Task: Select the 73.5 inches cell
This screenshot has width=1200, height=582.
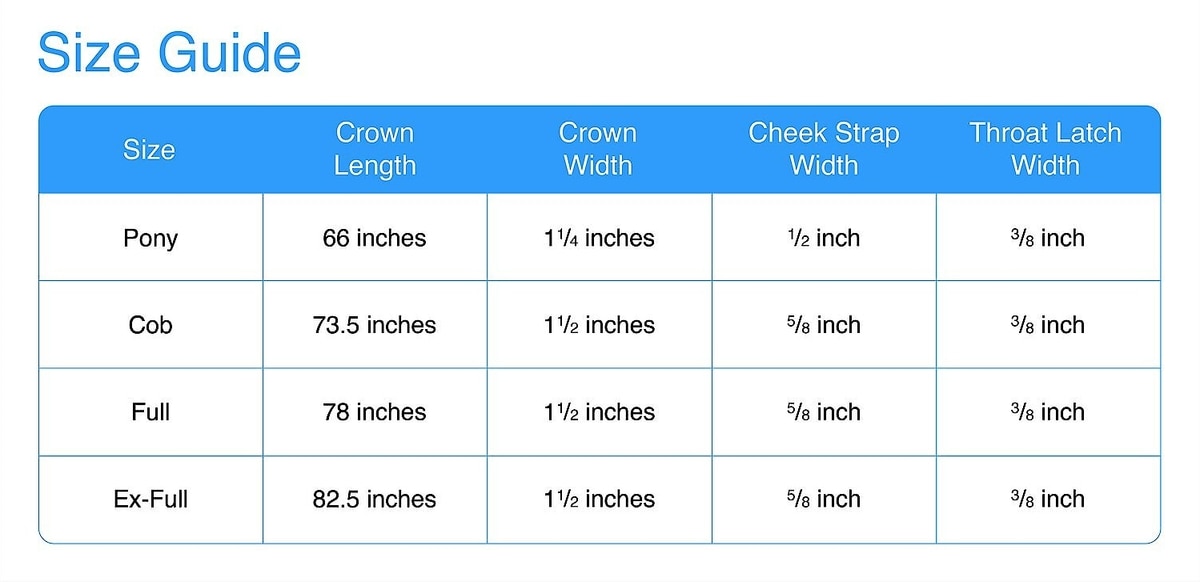Action: 374,325
